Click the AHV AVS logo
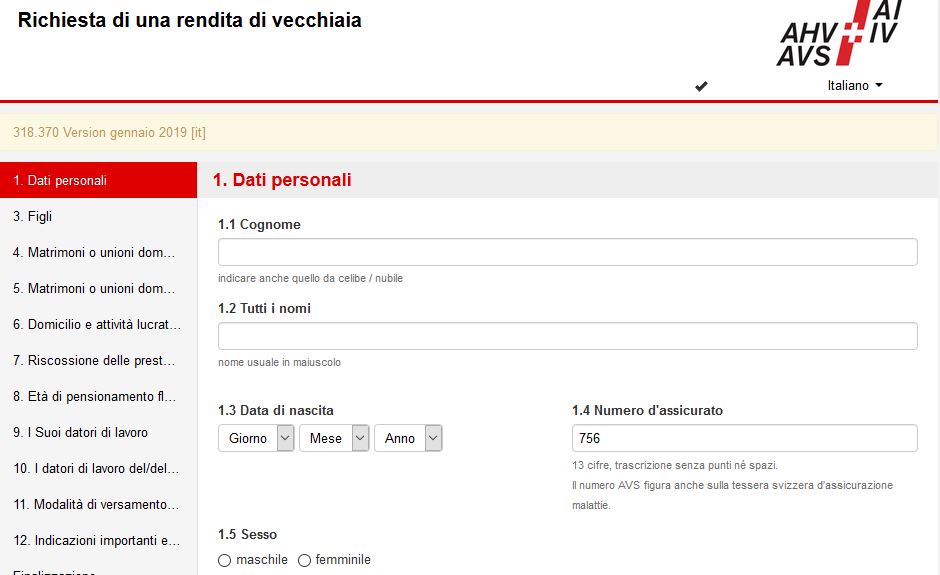Screen dimensions: 940x575 (838, 34)
